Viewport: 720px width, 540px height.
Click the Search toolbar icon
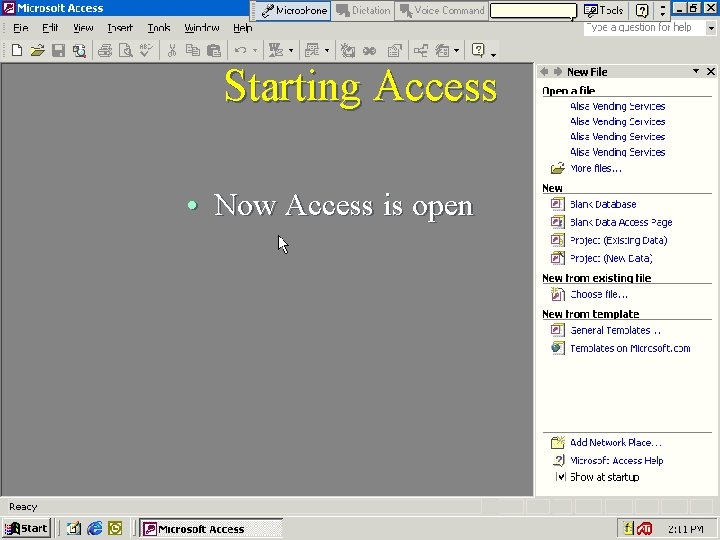[x=79, y=50]
